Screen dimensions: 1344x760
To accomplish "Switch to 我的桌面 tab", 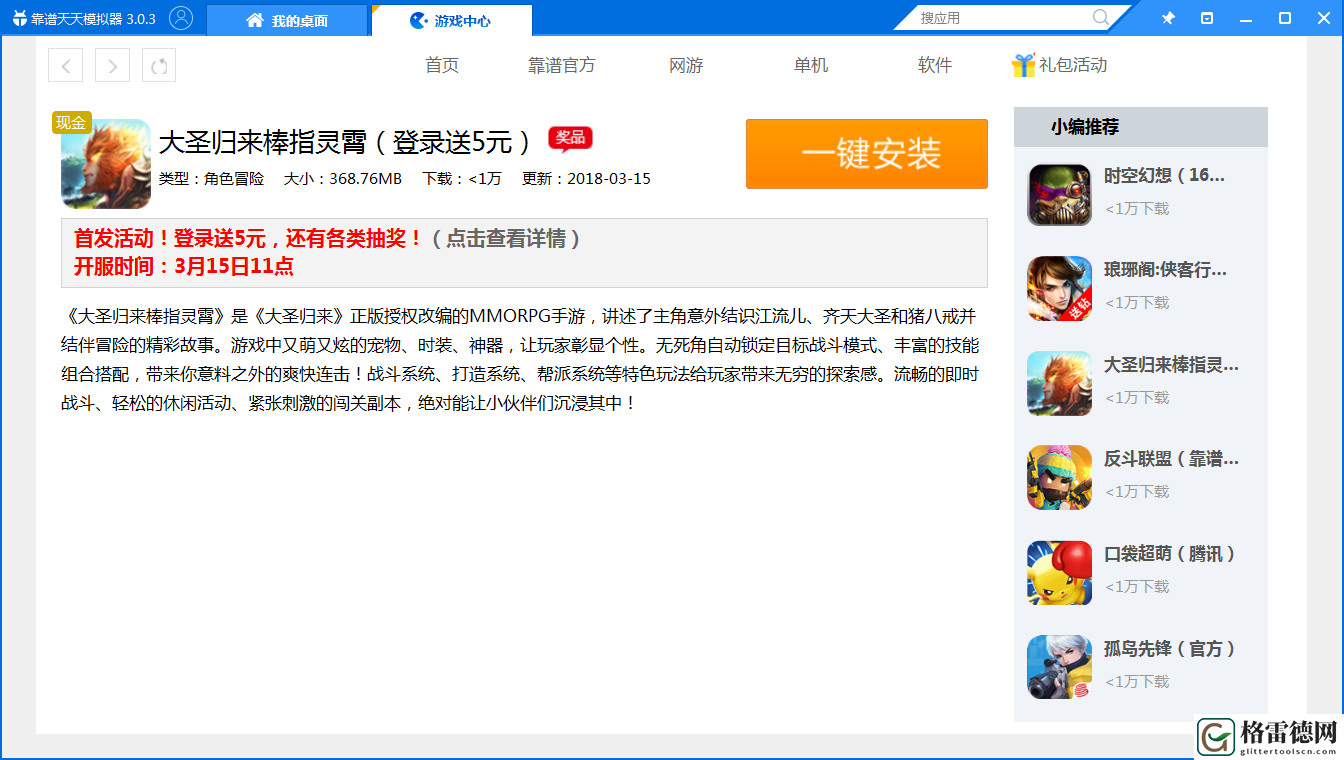I will pos(287,20).
